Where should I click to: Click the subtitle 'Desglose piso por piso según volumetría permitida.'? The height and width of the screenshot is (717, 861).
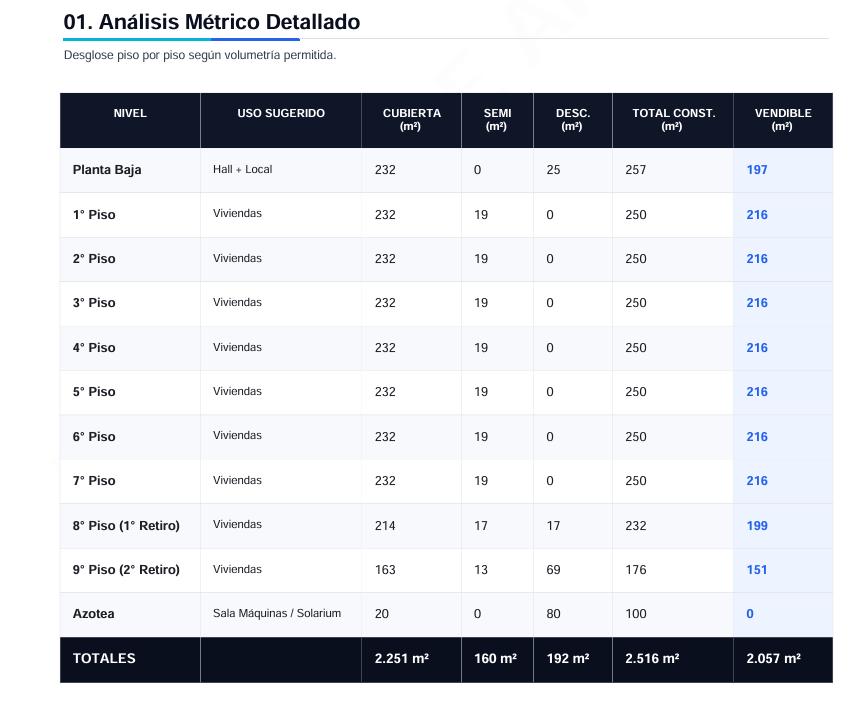[x=200, y=55]
